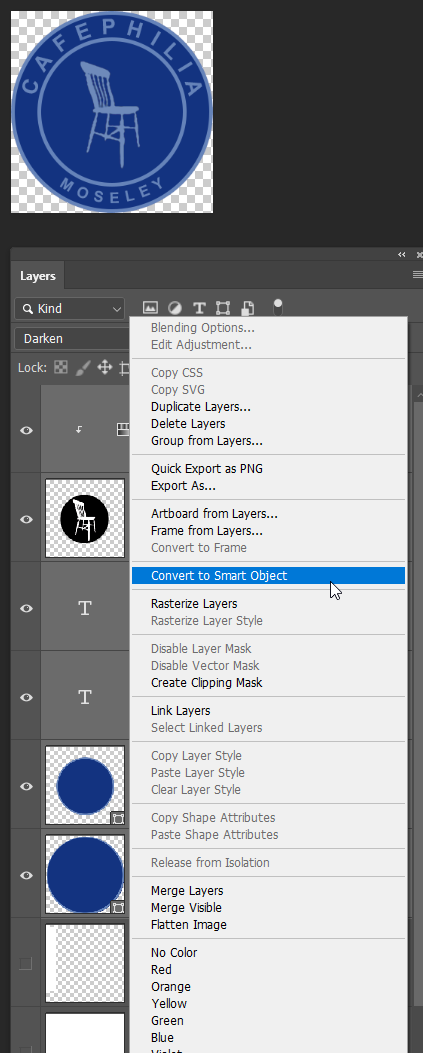The width and height of the screenshot is (423, 1053).
Task: Hide the top adjustment layer
Action: pos(26,430)
